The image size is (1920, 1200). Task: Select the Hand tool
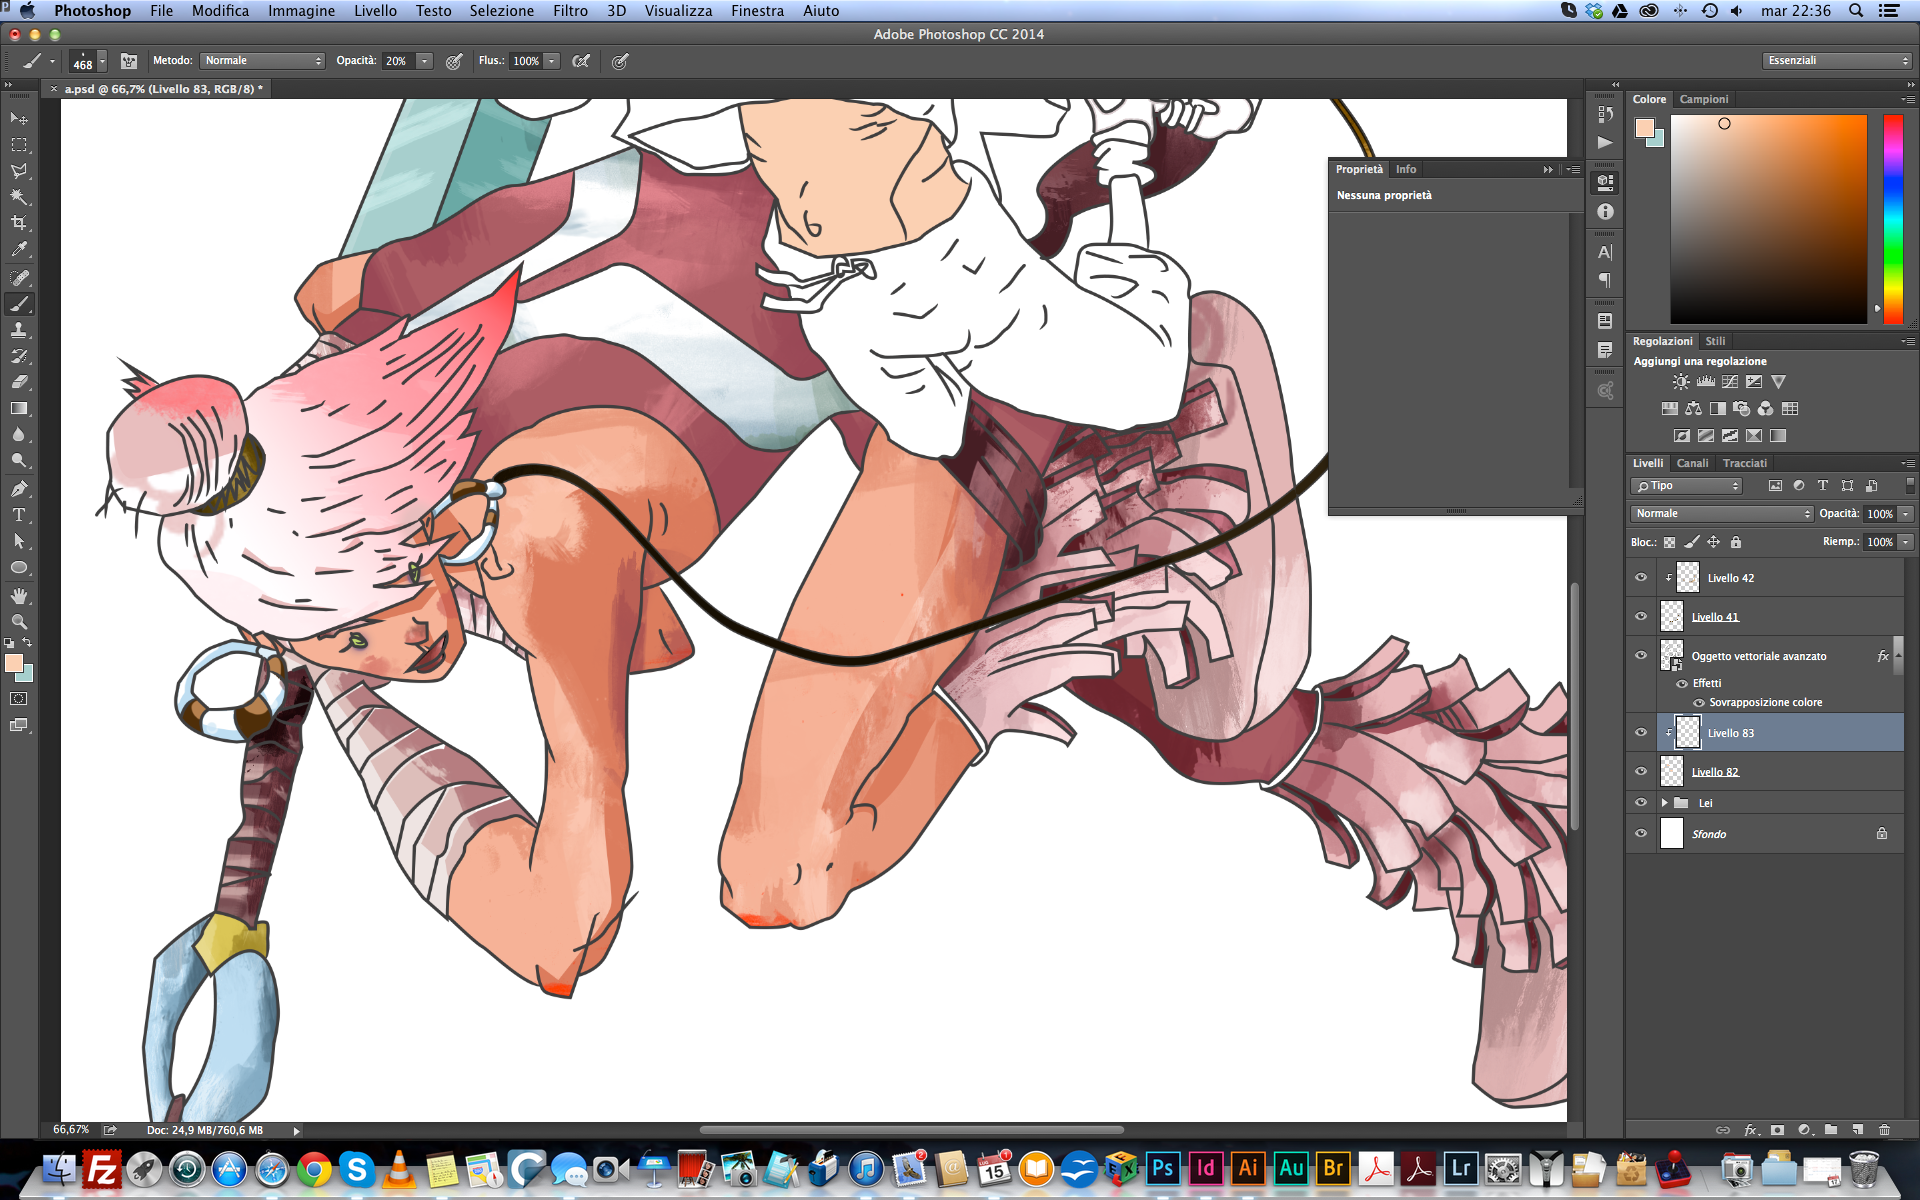point(19,595)
